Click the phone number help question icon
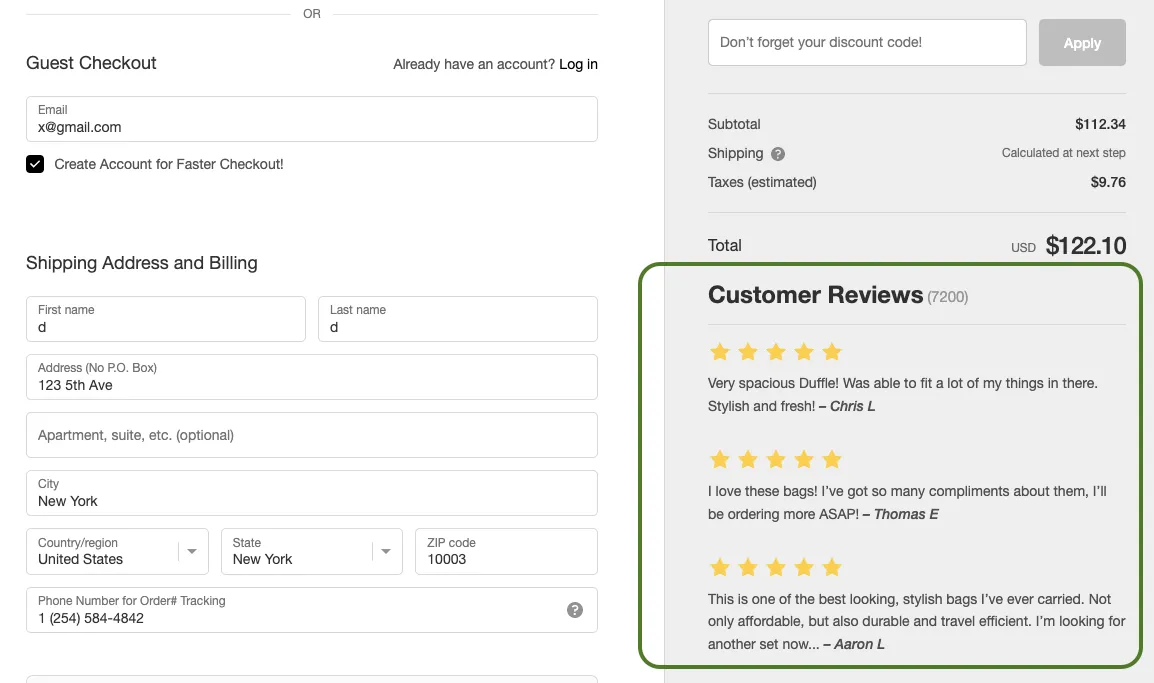Screen dimensions: 1154x683 (x=575, y=609)
